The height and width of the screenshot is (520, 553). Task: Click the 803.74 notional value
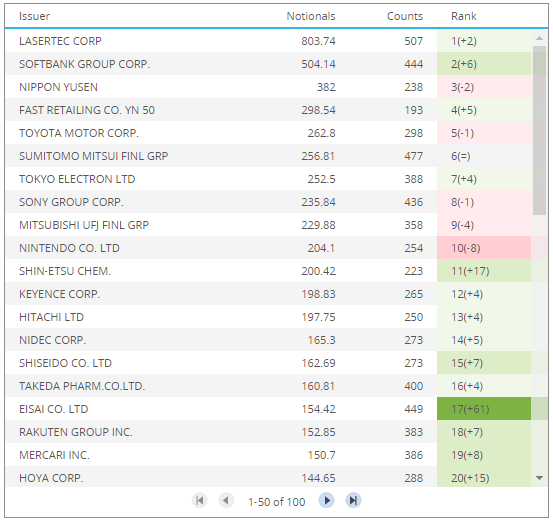tap(318, 41)
